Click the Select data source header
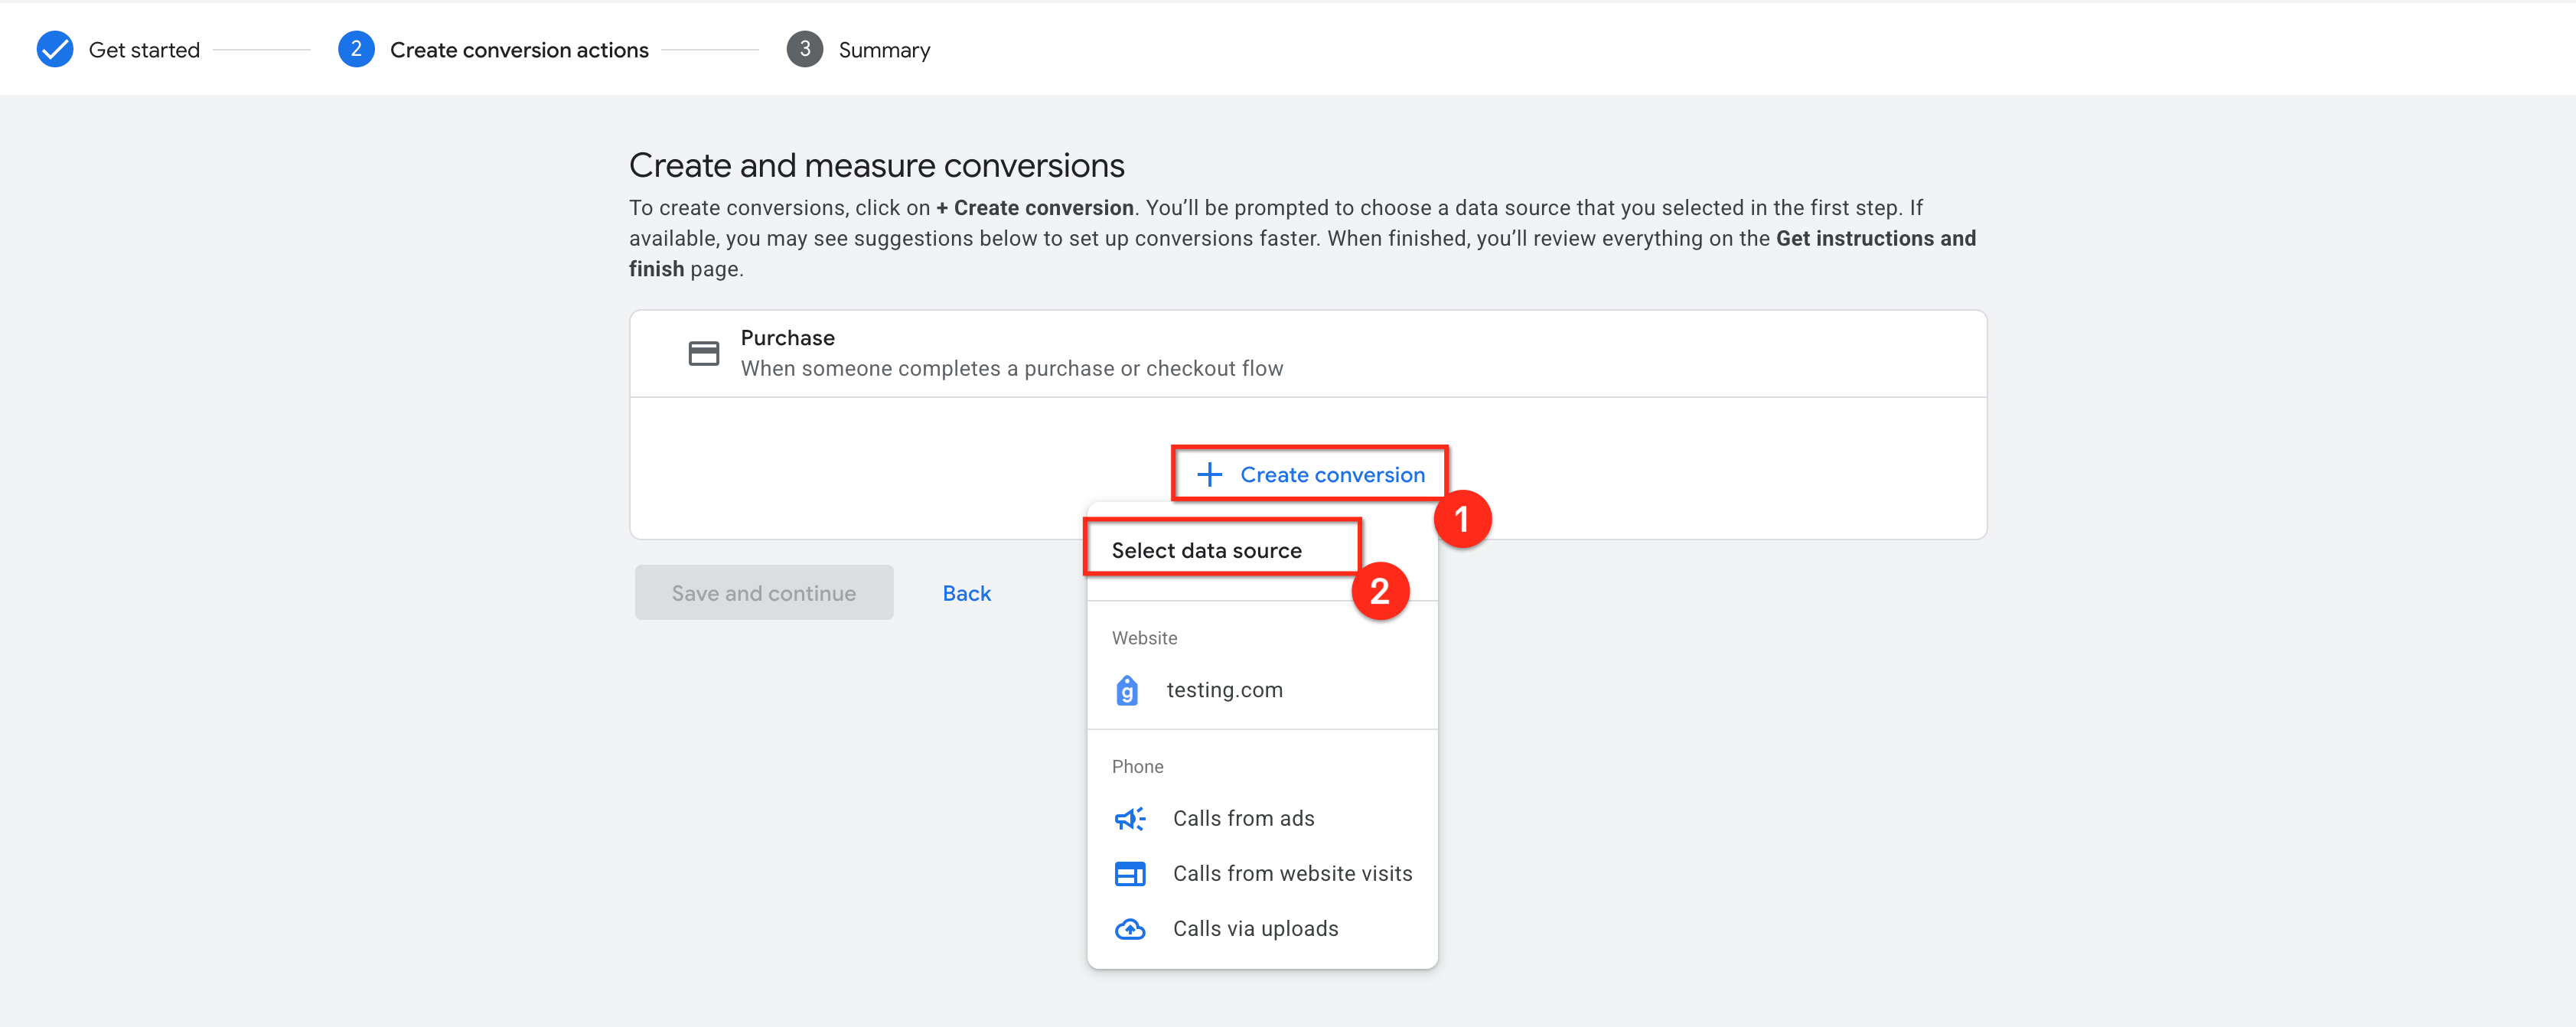 click(x=1206, y=551)
